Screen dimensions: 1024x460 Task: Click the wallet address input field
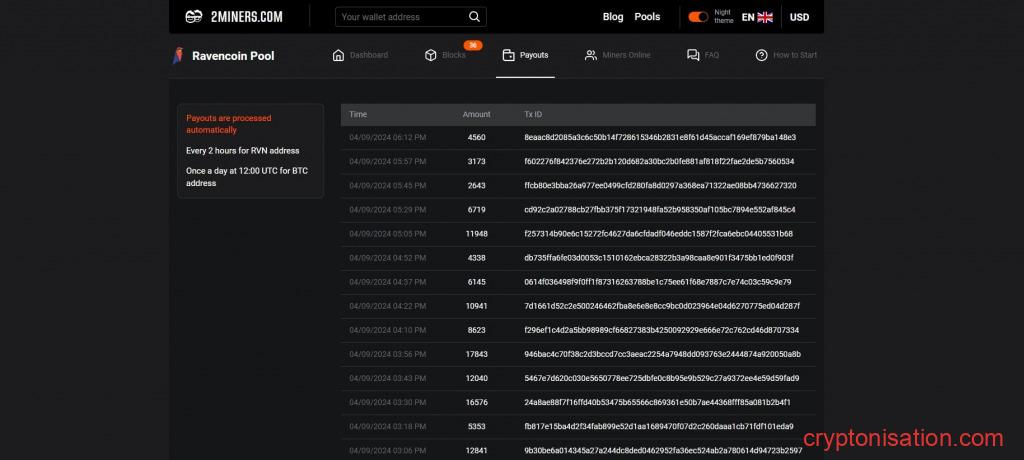(x=401, y=17)
